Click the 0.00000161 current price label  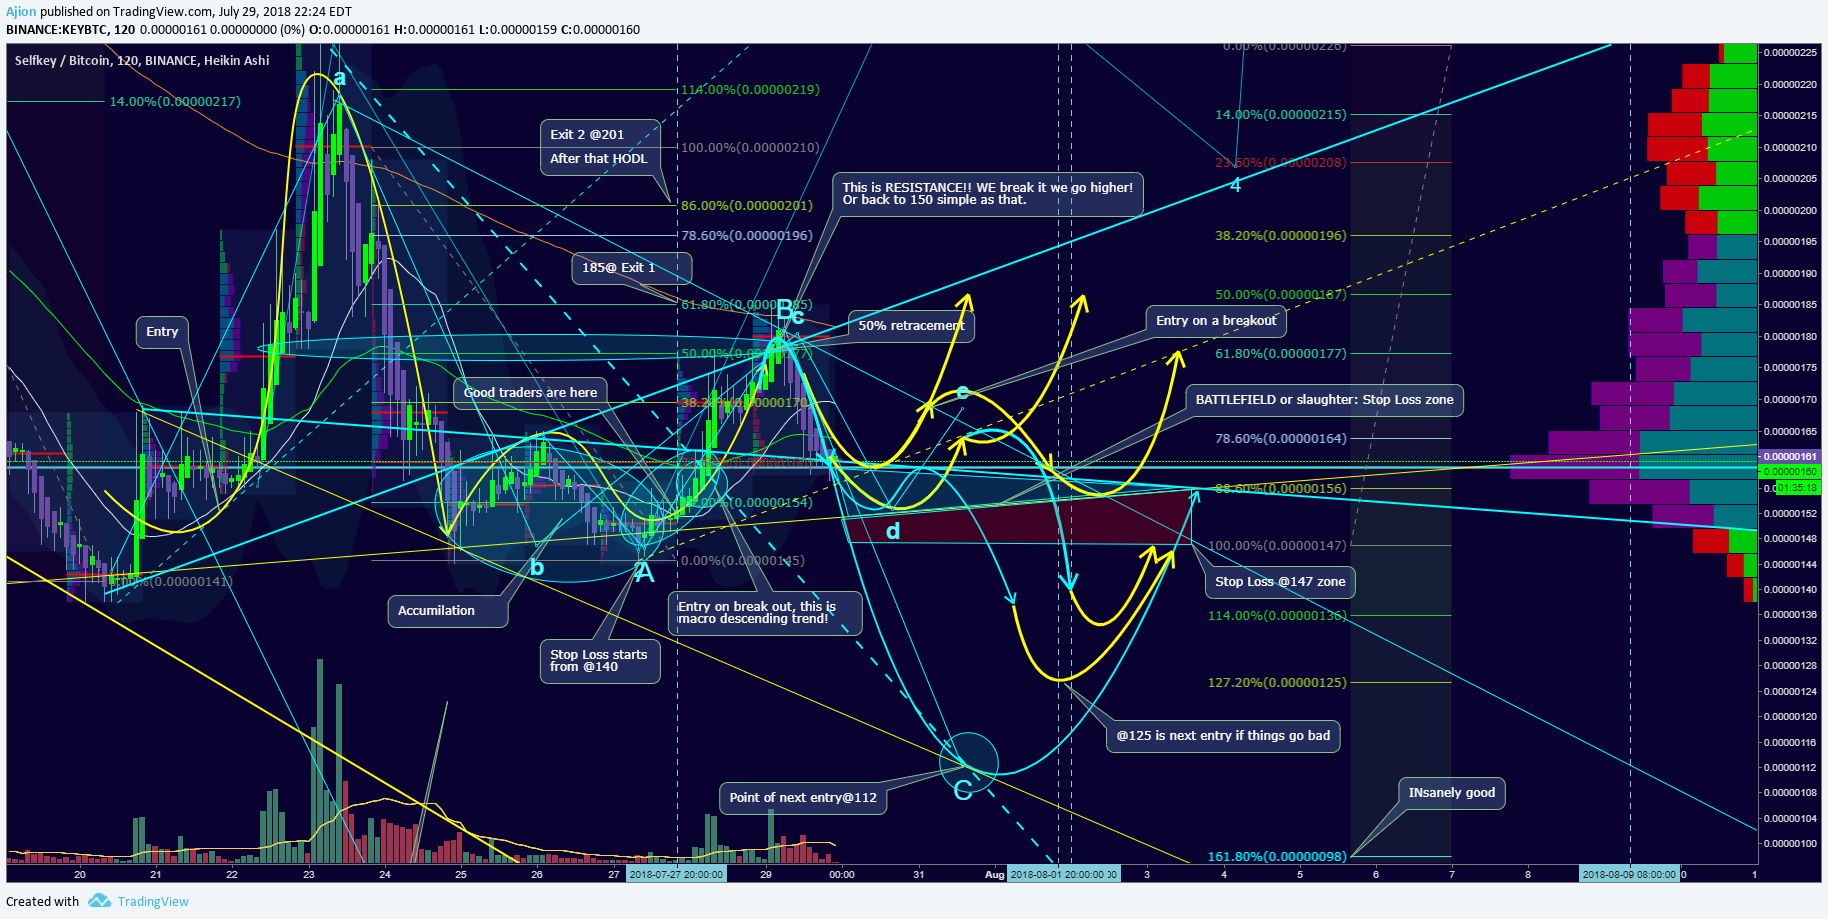pos(1789,457)
